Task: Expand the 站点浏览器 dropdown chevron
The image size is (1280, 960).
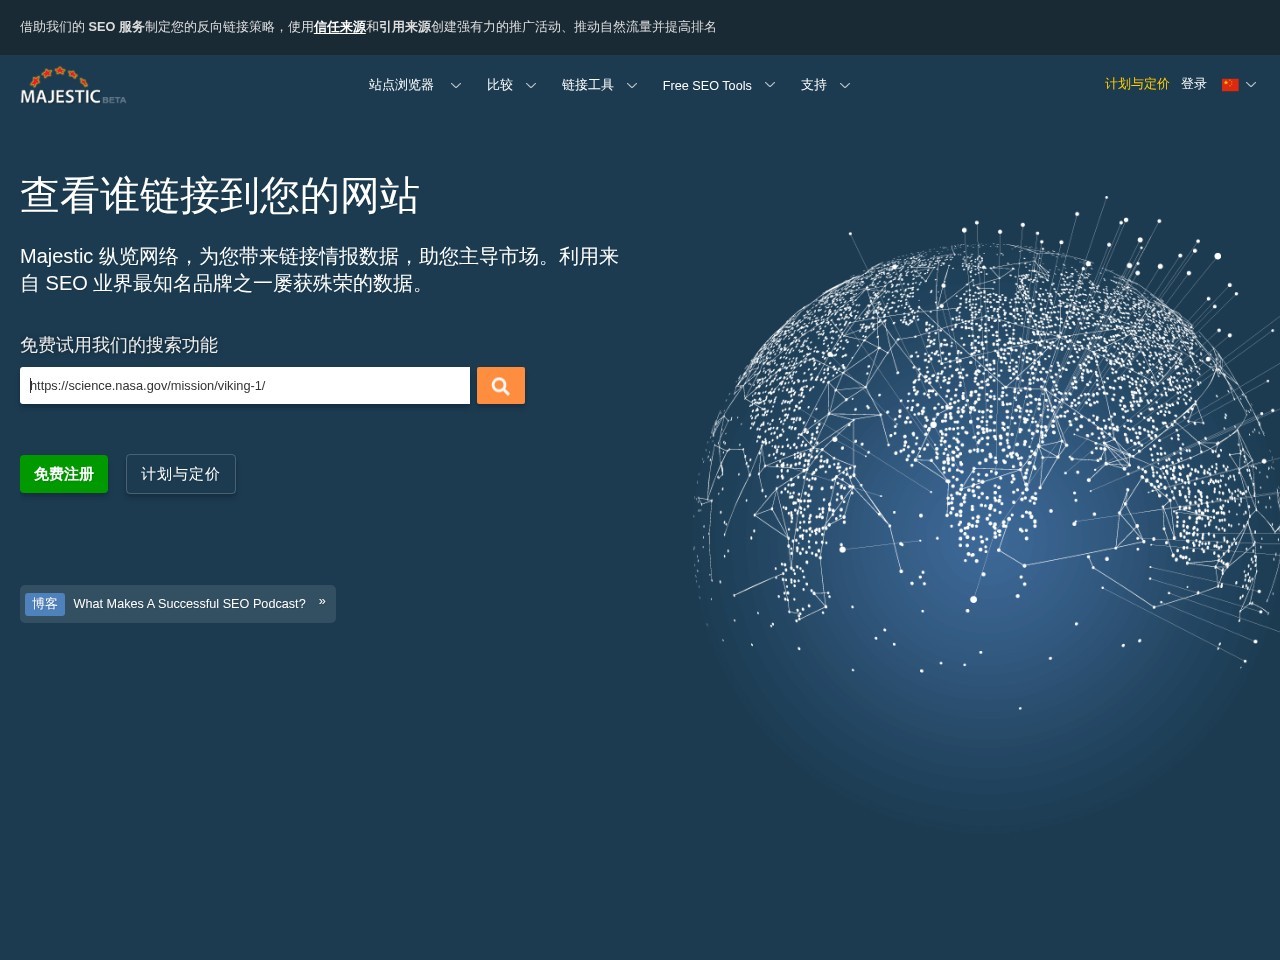Action: pyautogui.click(x=456, y=86)
